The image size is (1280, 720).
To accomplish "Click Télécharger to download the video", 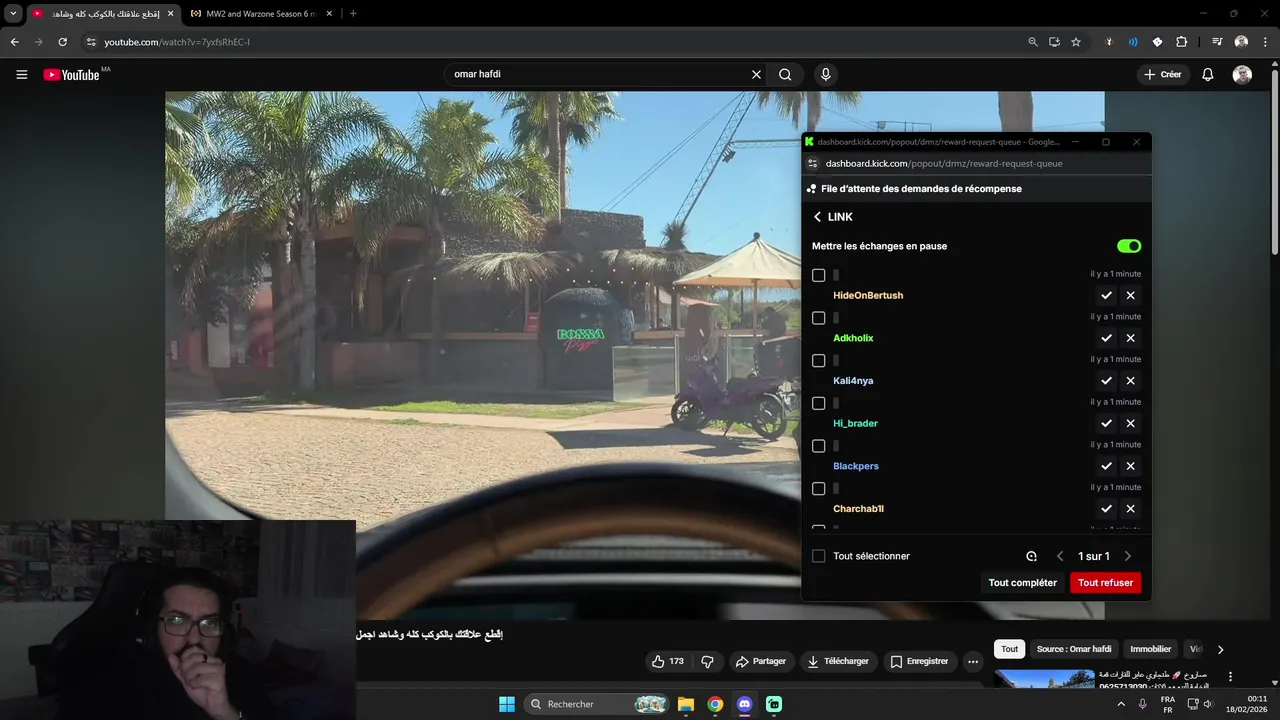I will pos(838,661).
